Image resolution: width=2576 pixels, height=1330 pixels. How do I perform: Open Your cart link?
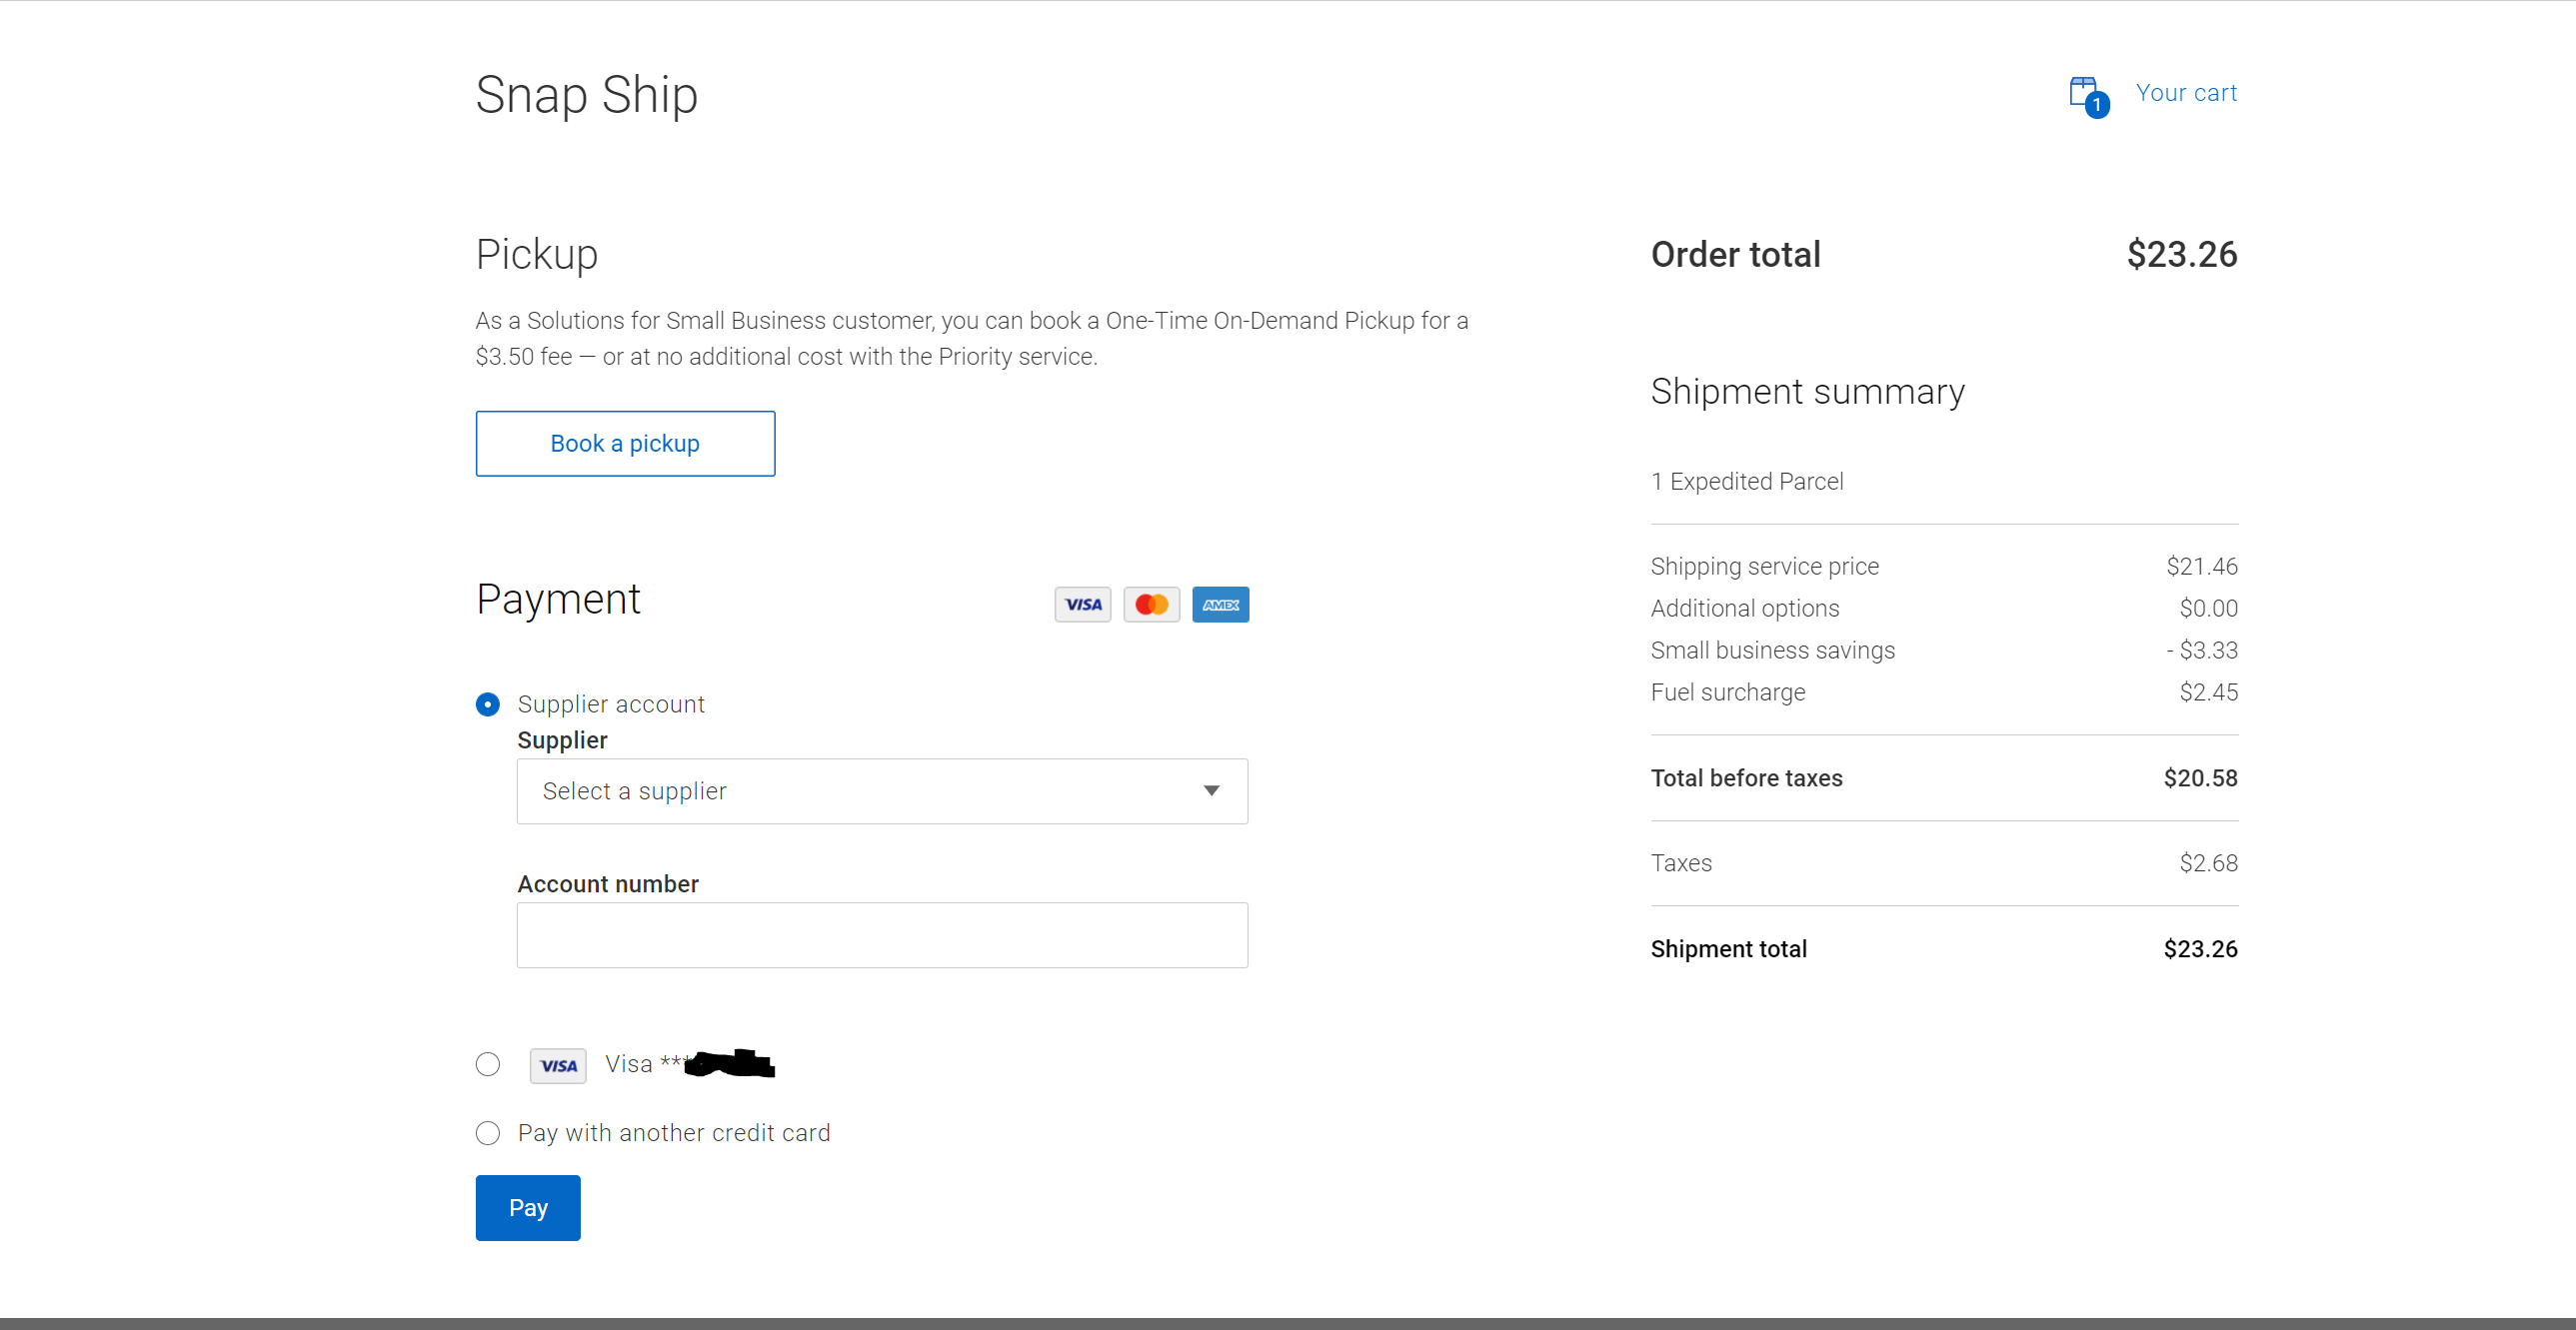coord(2186,92)
